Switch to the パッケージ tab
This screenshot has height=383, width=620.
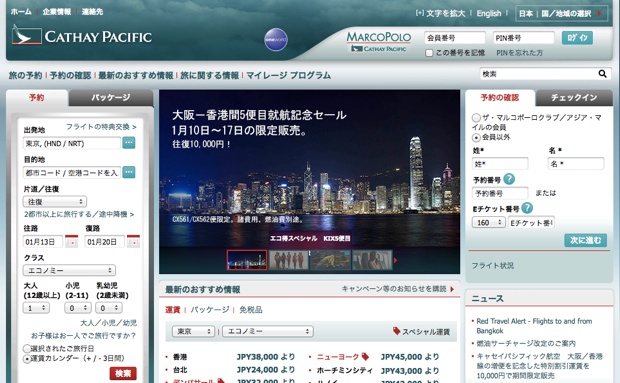(x=111, y=98)
